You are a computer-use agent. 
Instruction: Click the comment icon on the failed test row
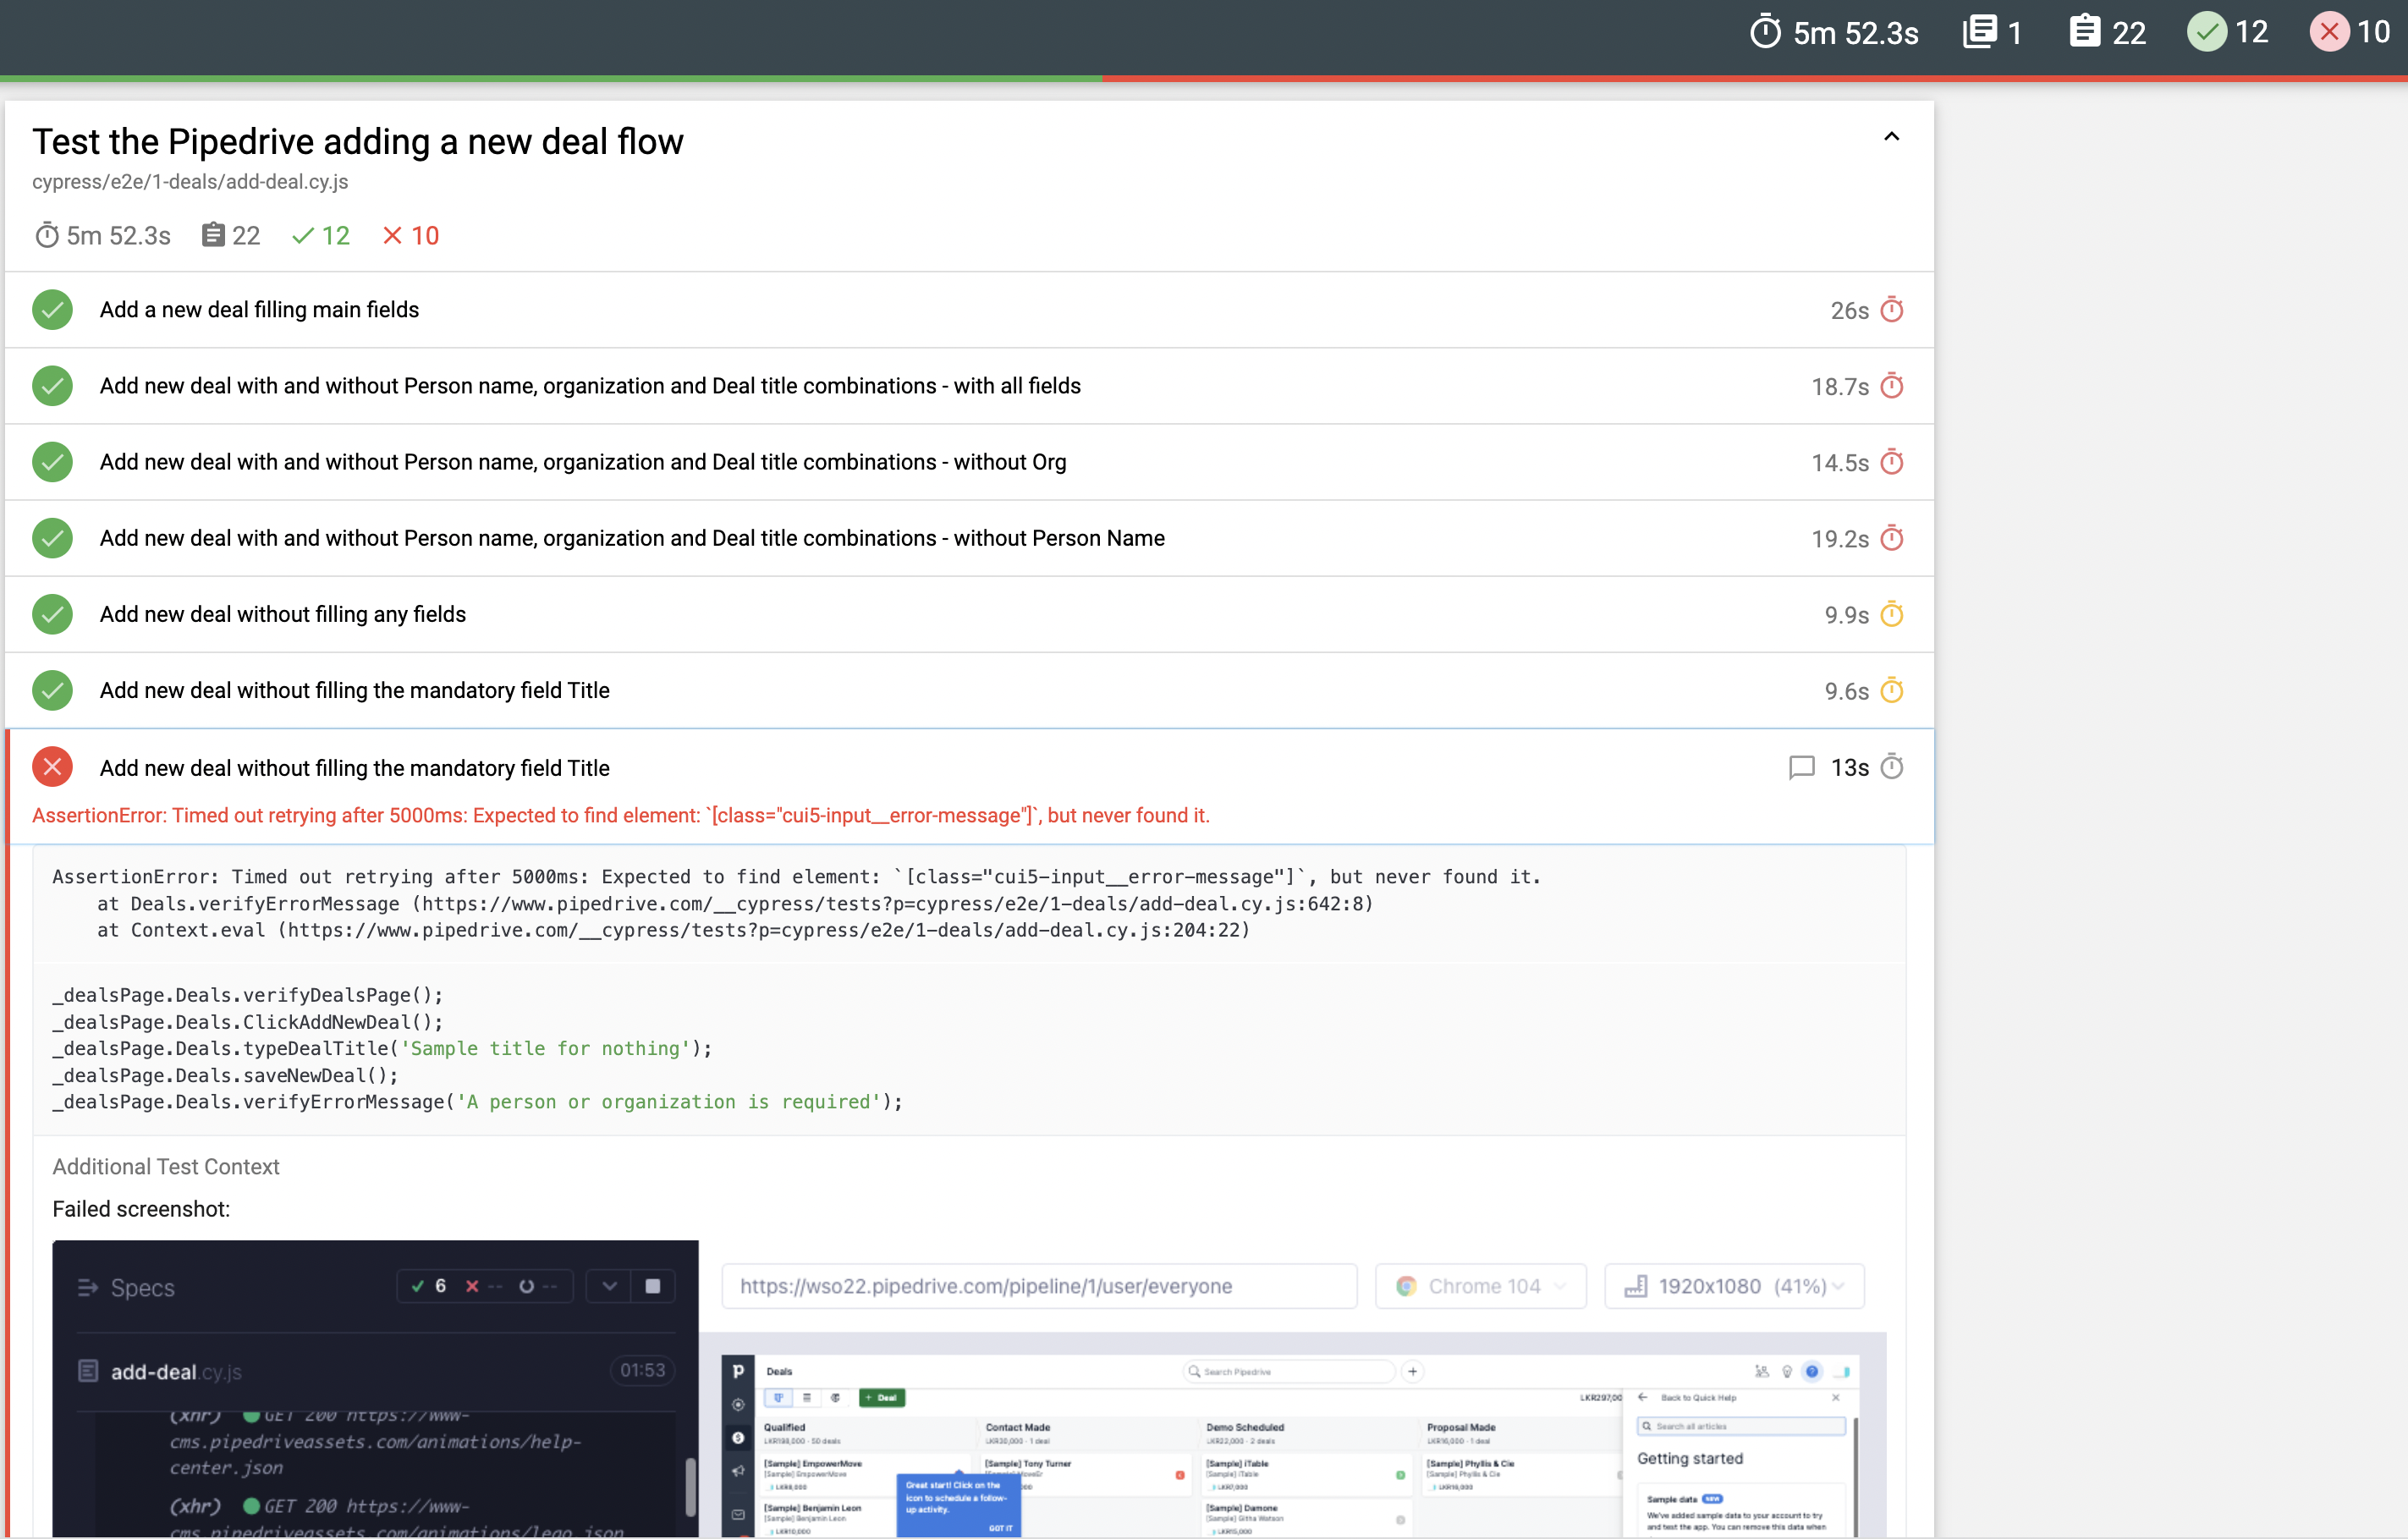tap(1802, 768)
